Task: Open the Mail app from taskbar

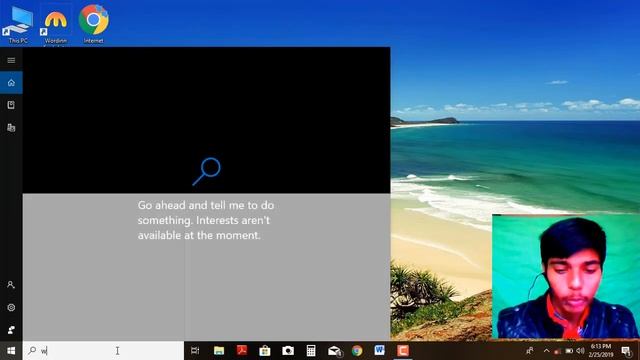Action: 334,351
